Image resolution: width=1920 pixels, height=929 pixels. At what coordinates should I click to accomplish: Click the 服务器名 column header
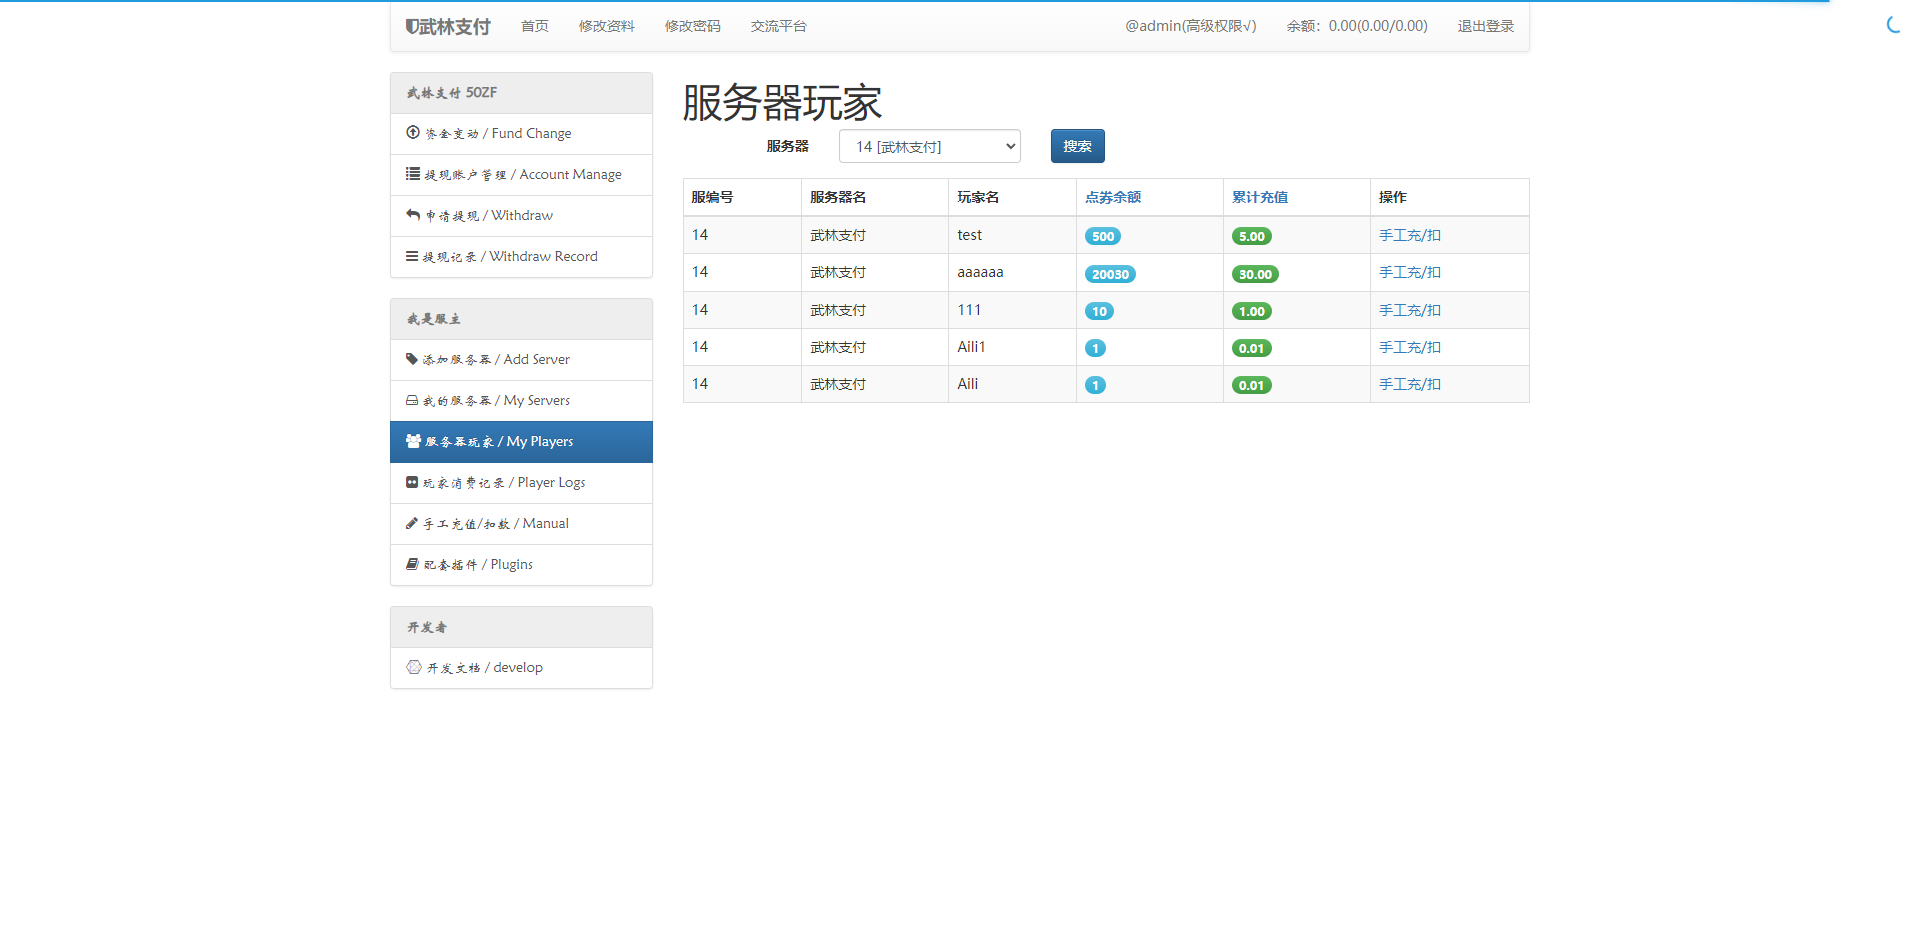click(x=838, y=197)
